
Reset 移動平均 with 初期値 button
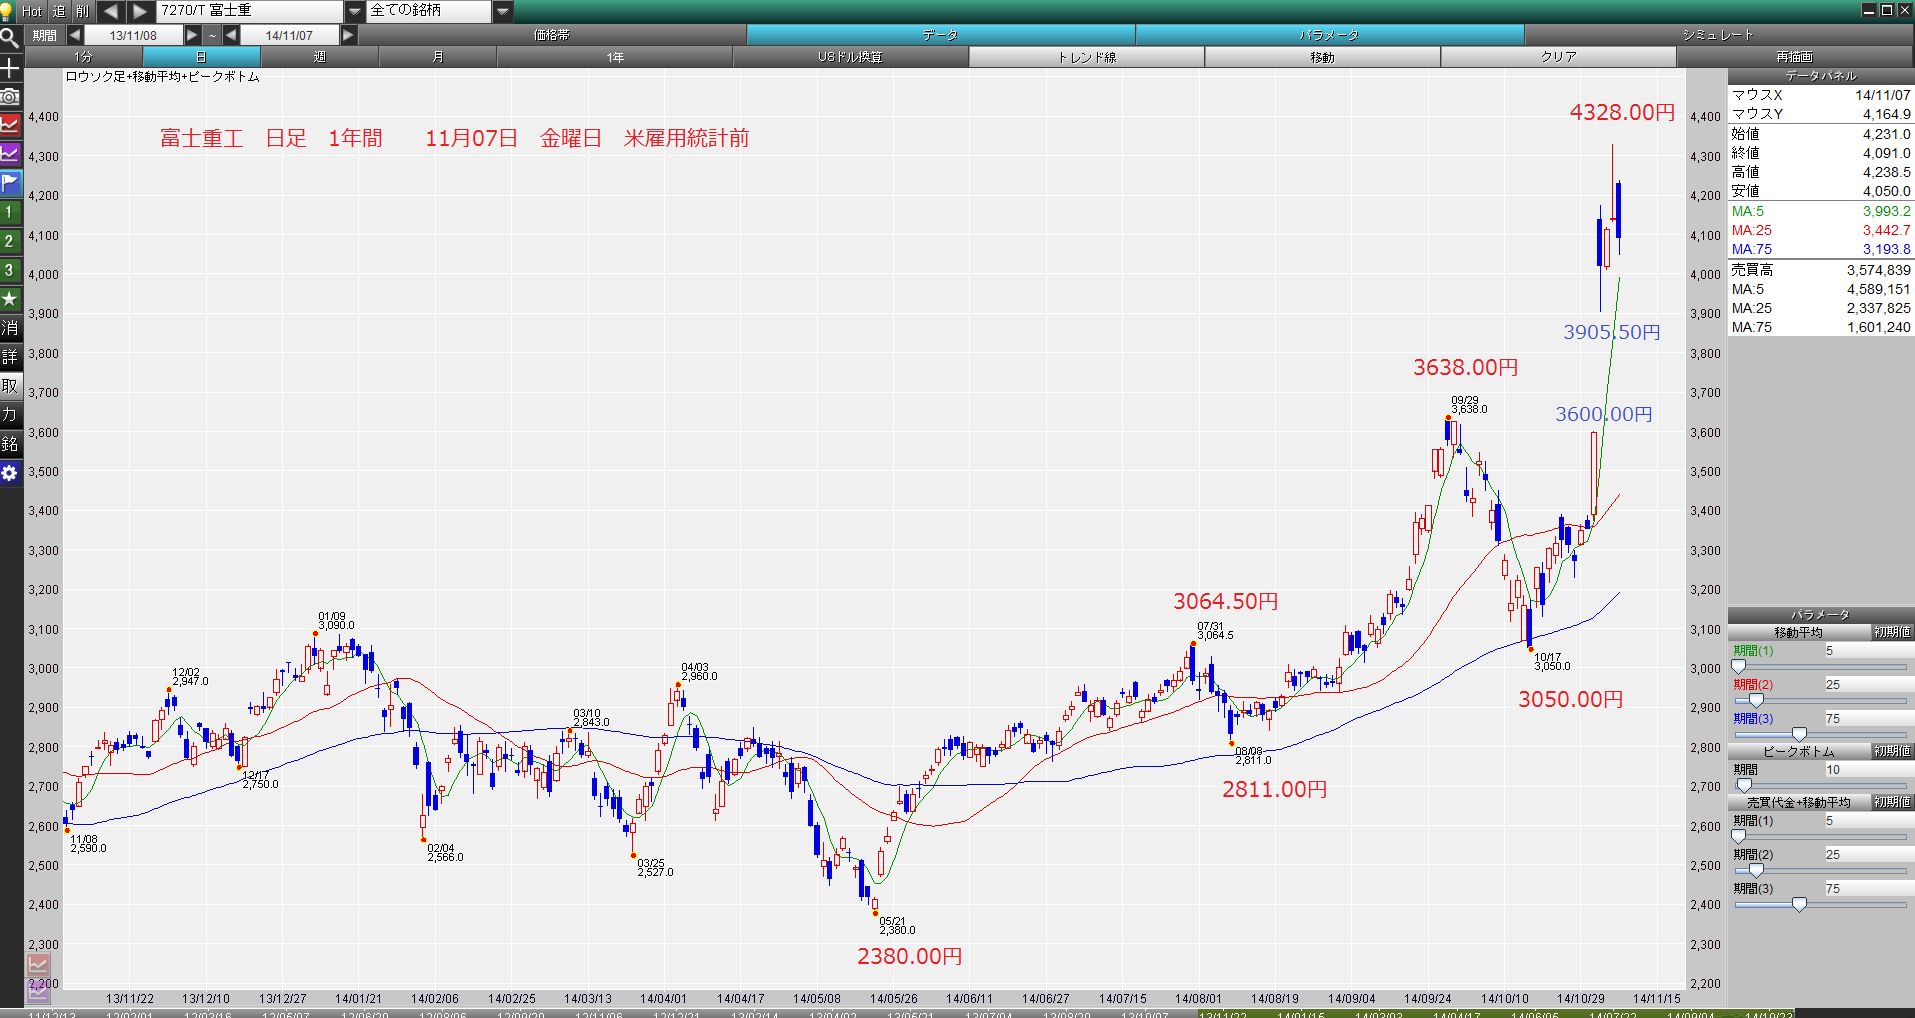coord(1892,632)
